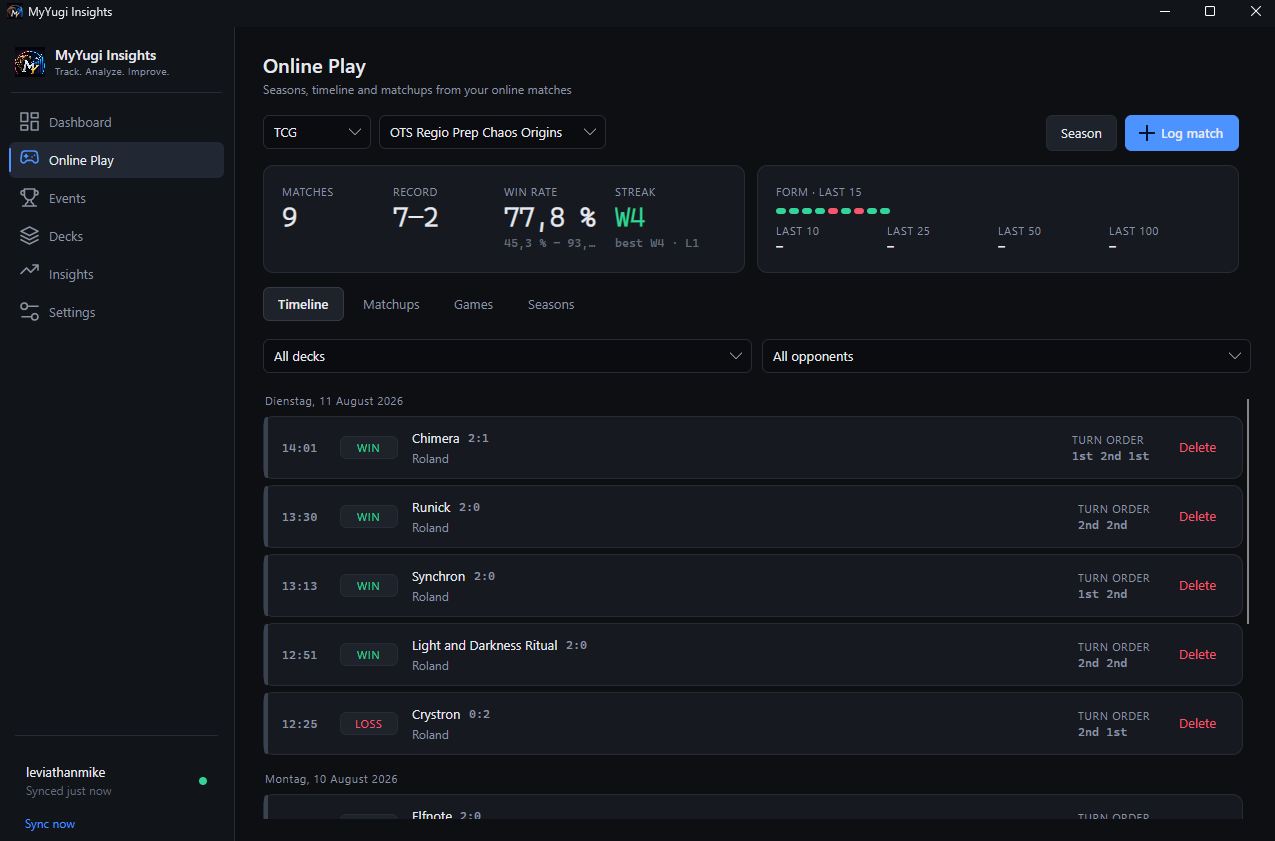Click the MyYugi title bar app icon
Screen dimensions: 1275x841
[x=15, y=12]
